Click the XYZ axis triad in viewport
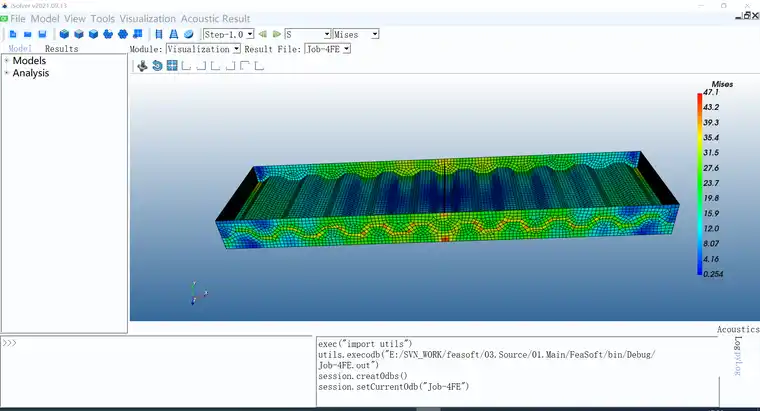The width and height of the screenshot is (760, 411). click(198, 293)
